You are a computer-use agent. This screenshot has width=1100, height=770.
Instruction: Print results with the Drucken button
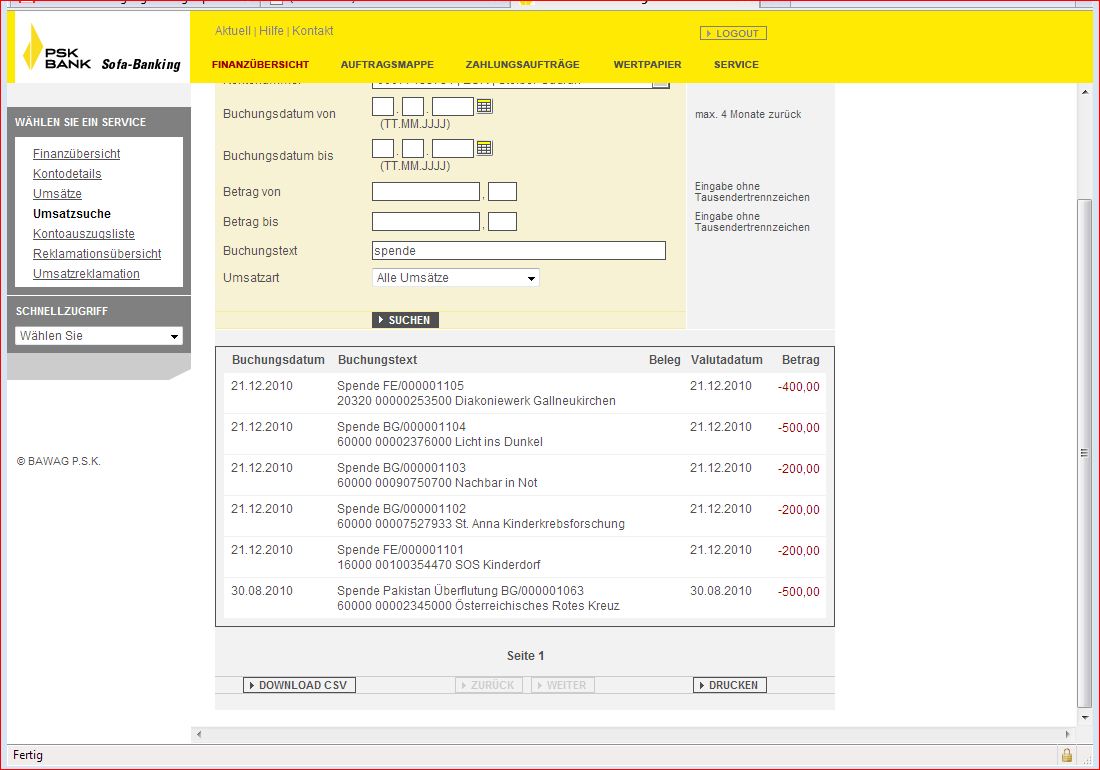tap(730, 685)
